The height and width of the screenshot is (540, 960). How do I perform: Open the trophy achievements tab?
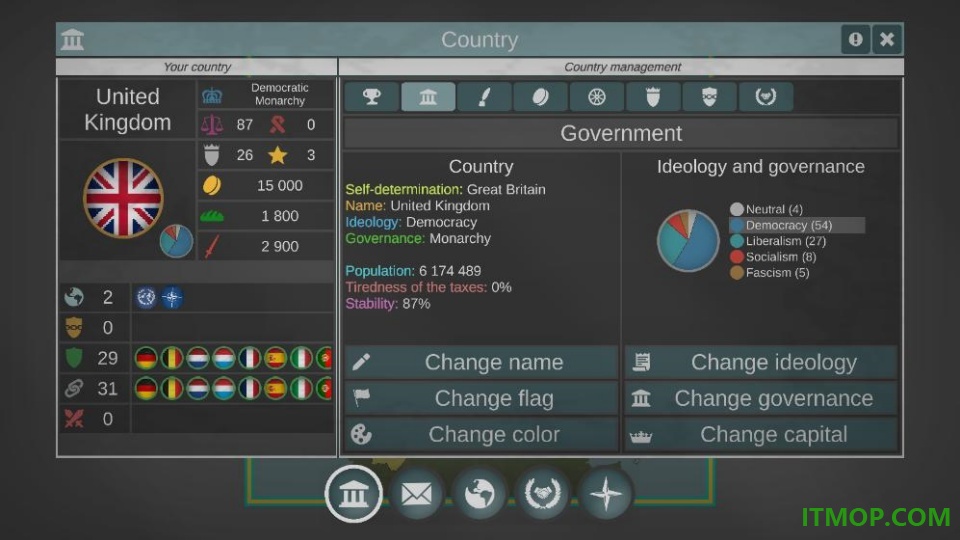(x=372, y=97)
